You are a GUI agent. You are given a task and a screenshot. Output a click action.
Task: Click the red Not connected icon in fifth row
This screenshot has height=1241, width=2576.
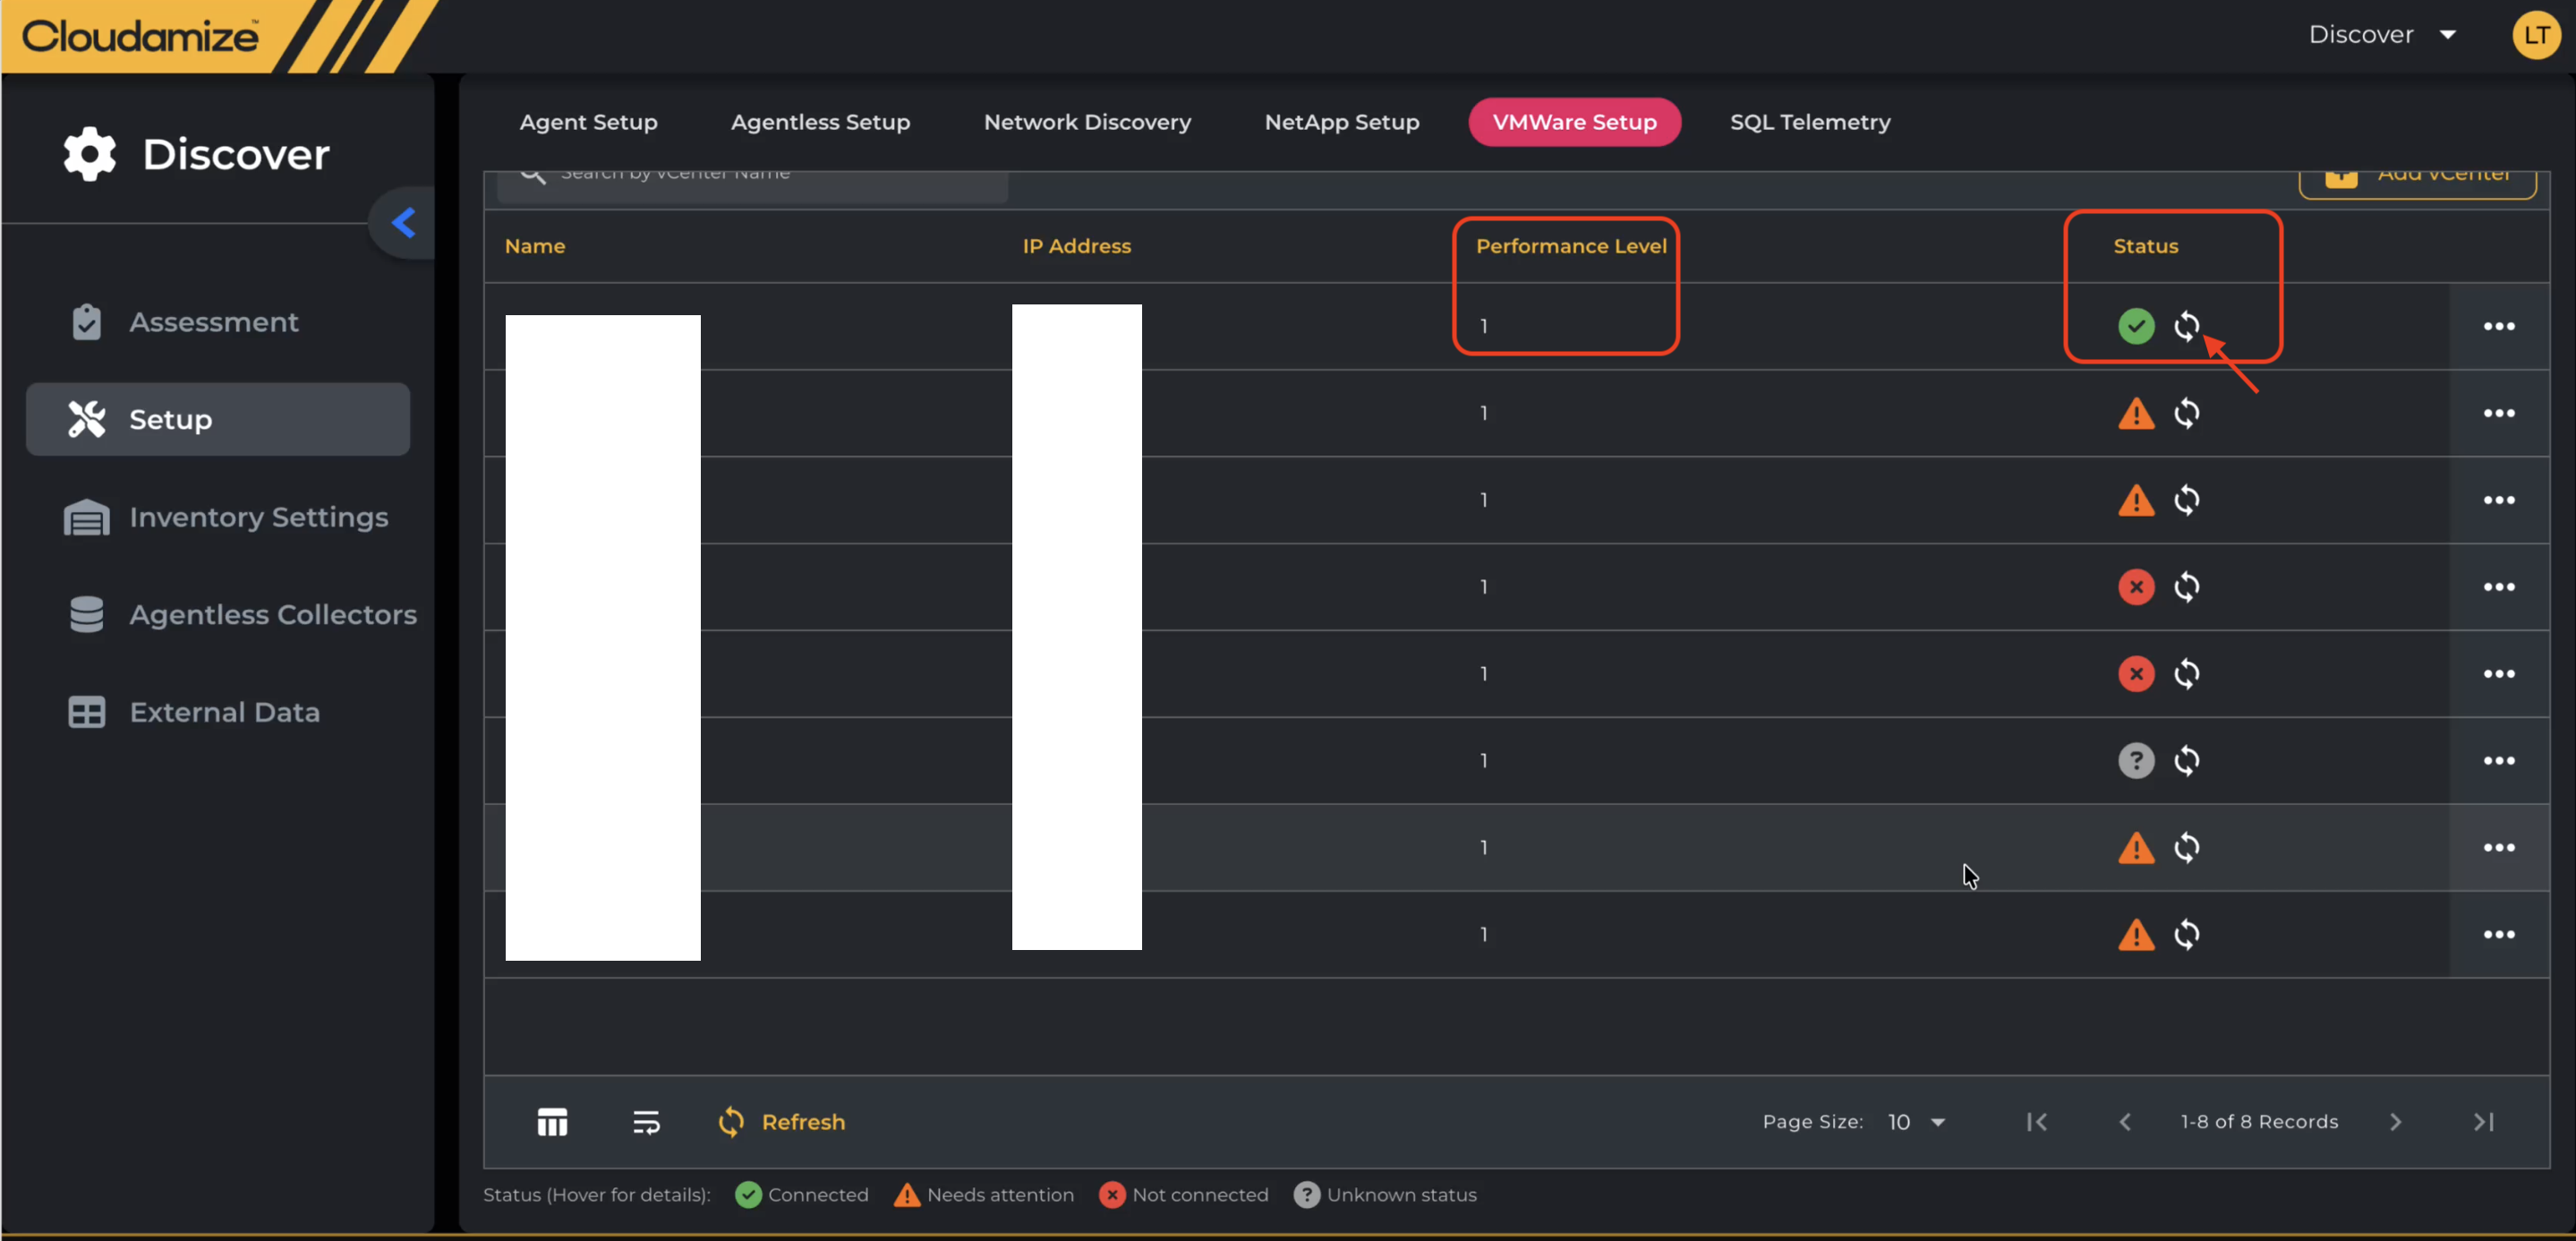point(2136,674)
